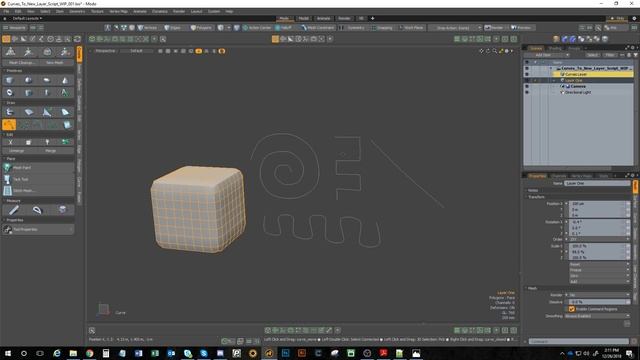Open the Default shading dropdown in viewport

click(x=136, y=51)
